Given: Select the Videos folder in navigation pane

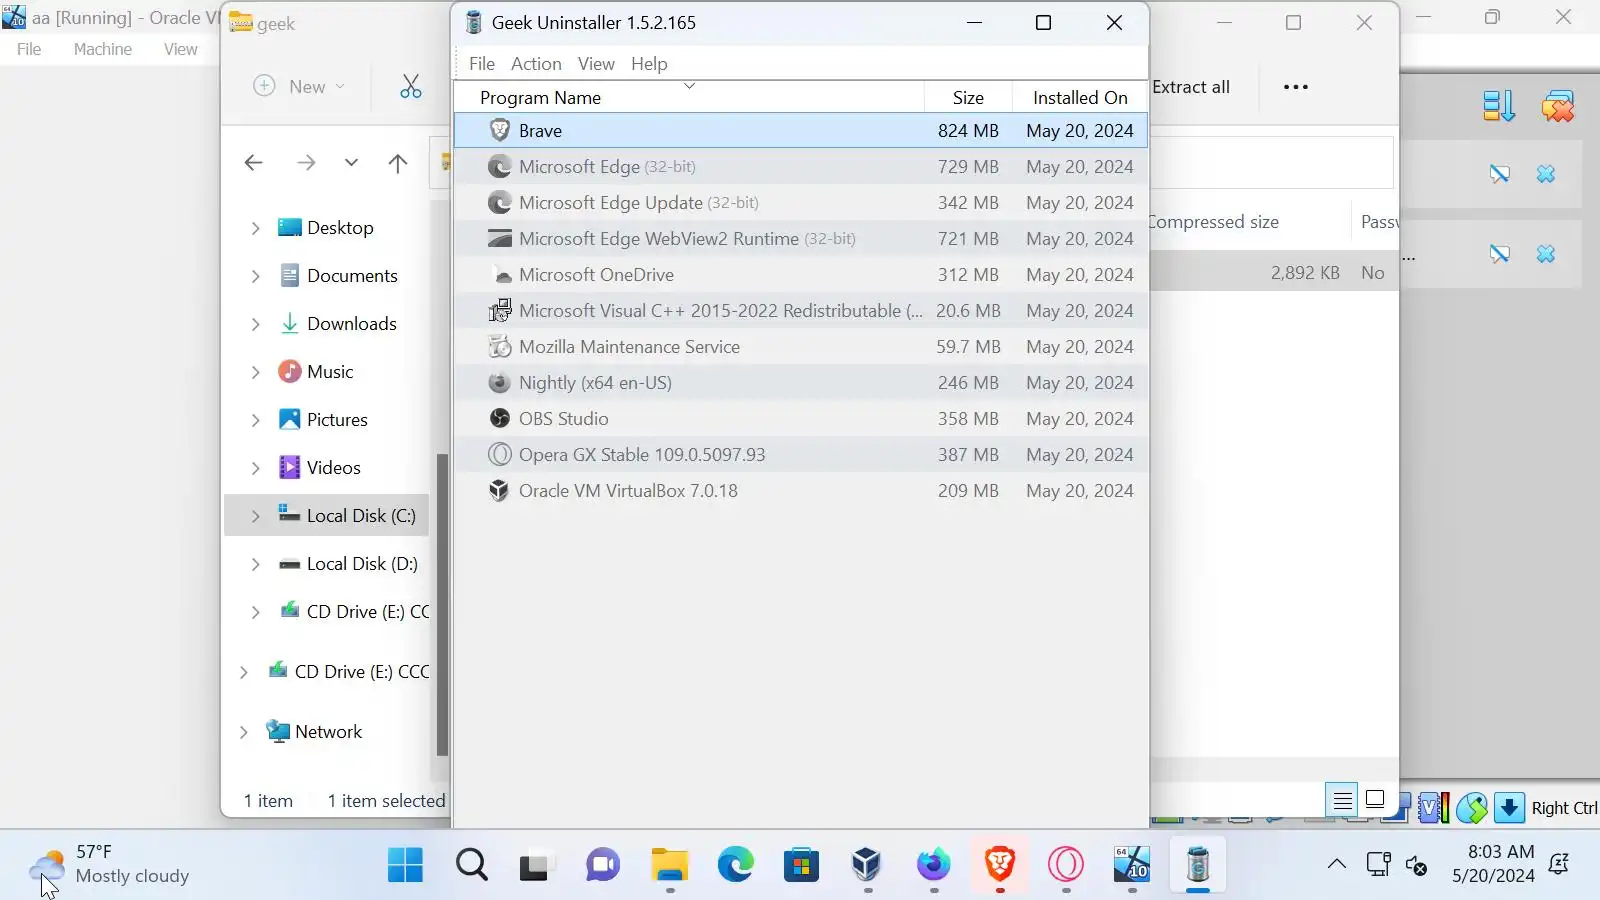Looking at the screenshot, I should 334,468.
